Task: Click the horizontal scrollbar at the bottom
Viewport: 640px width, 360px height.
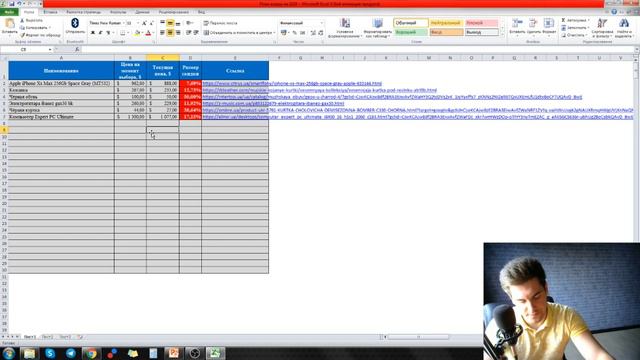Action: tap(418, 337)
